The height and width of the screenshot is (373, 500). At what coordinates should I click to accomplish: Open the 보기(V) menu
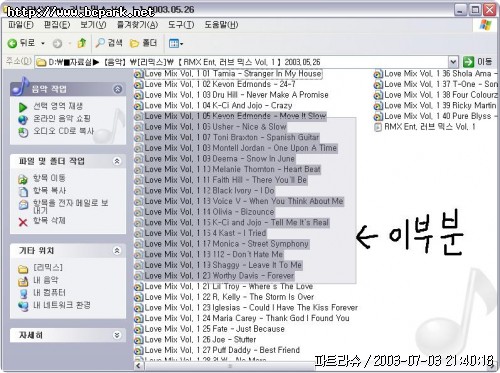93,25
